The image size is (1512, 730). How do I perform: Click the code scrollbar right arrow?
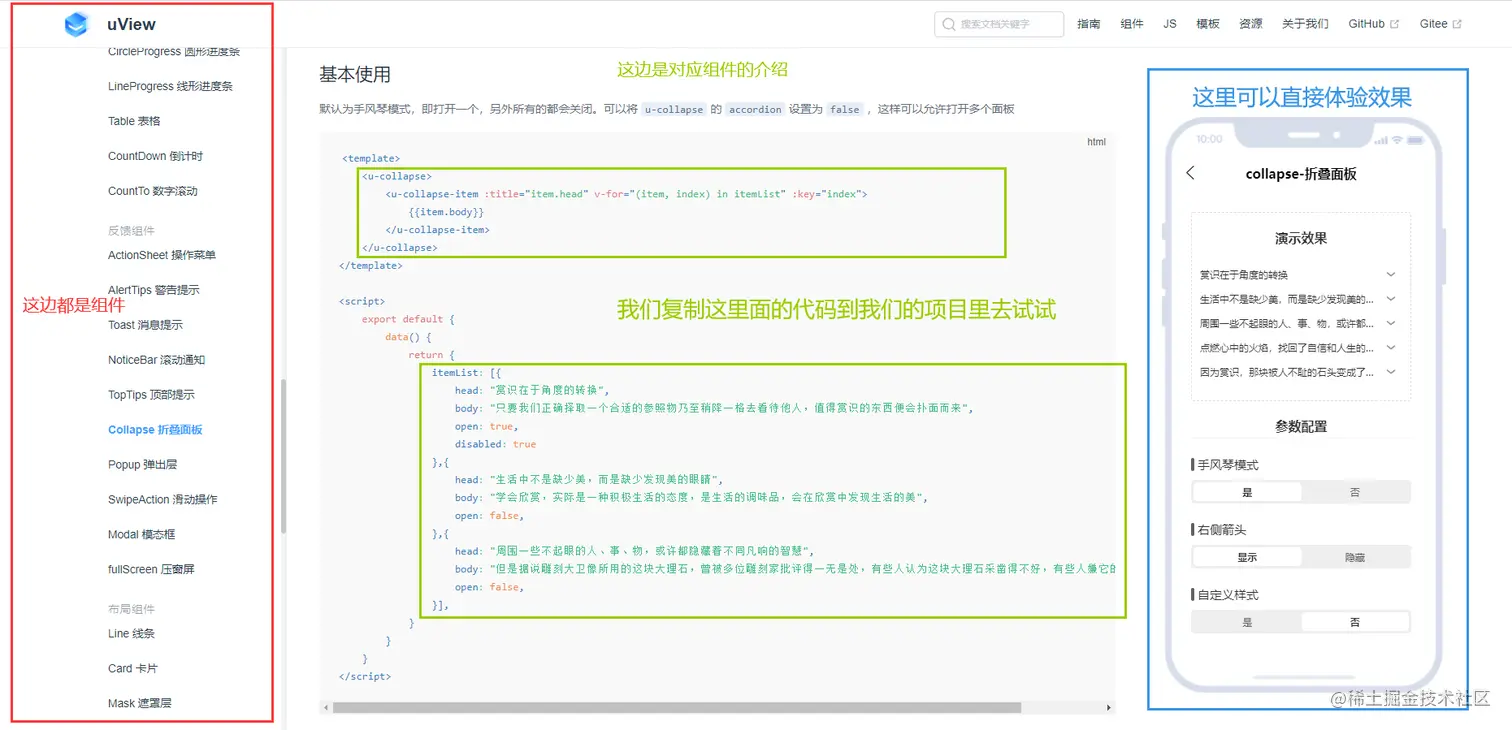[1109, 708]
